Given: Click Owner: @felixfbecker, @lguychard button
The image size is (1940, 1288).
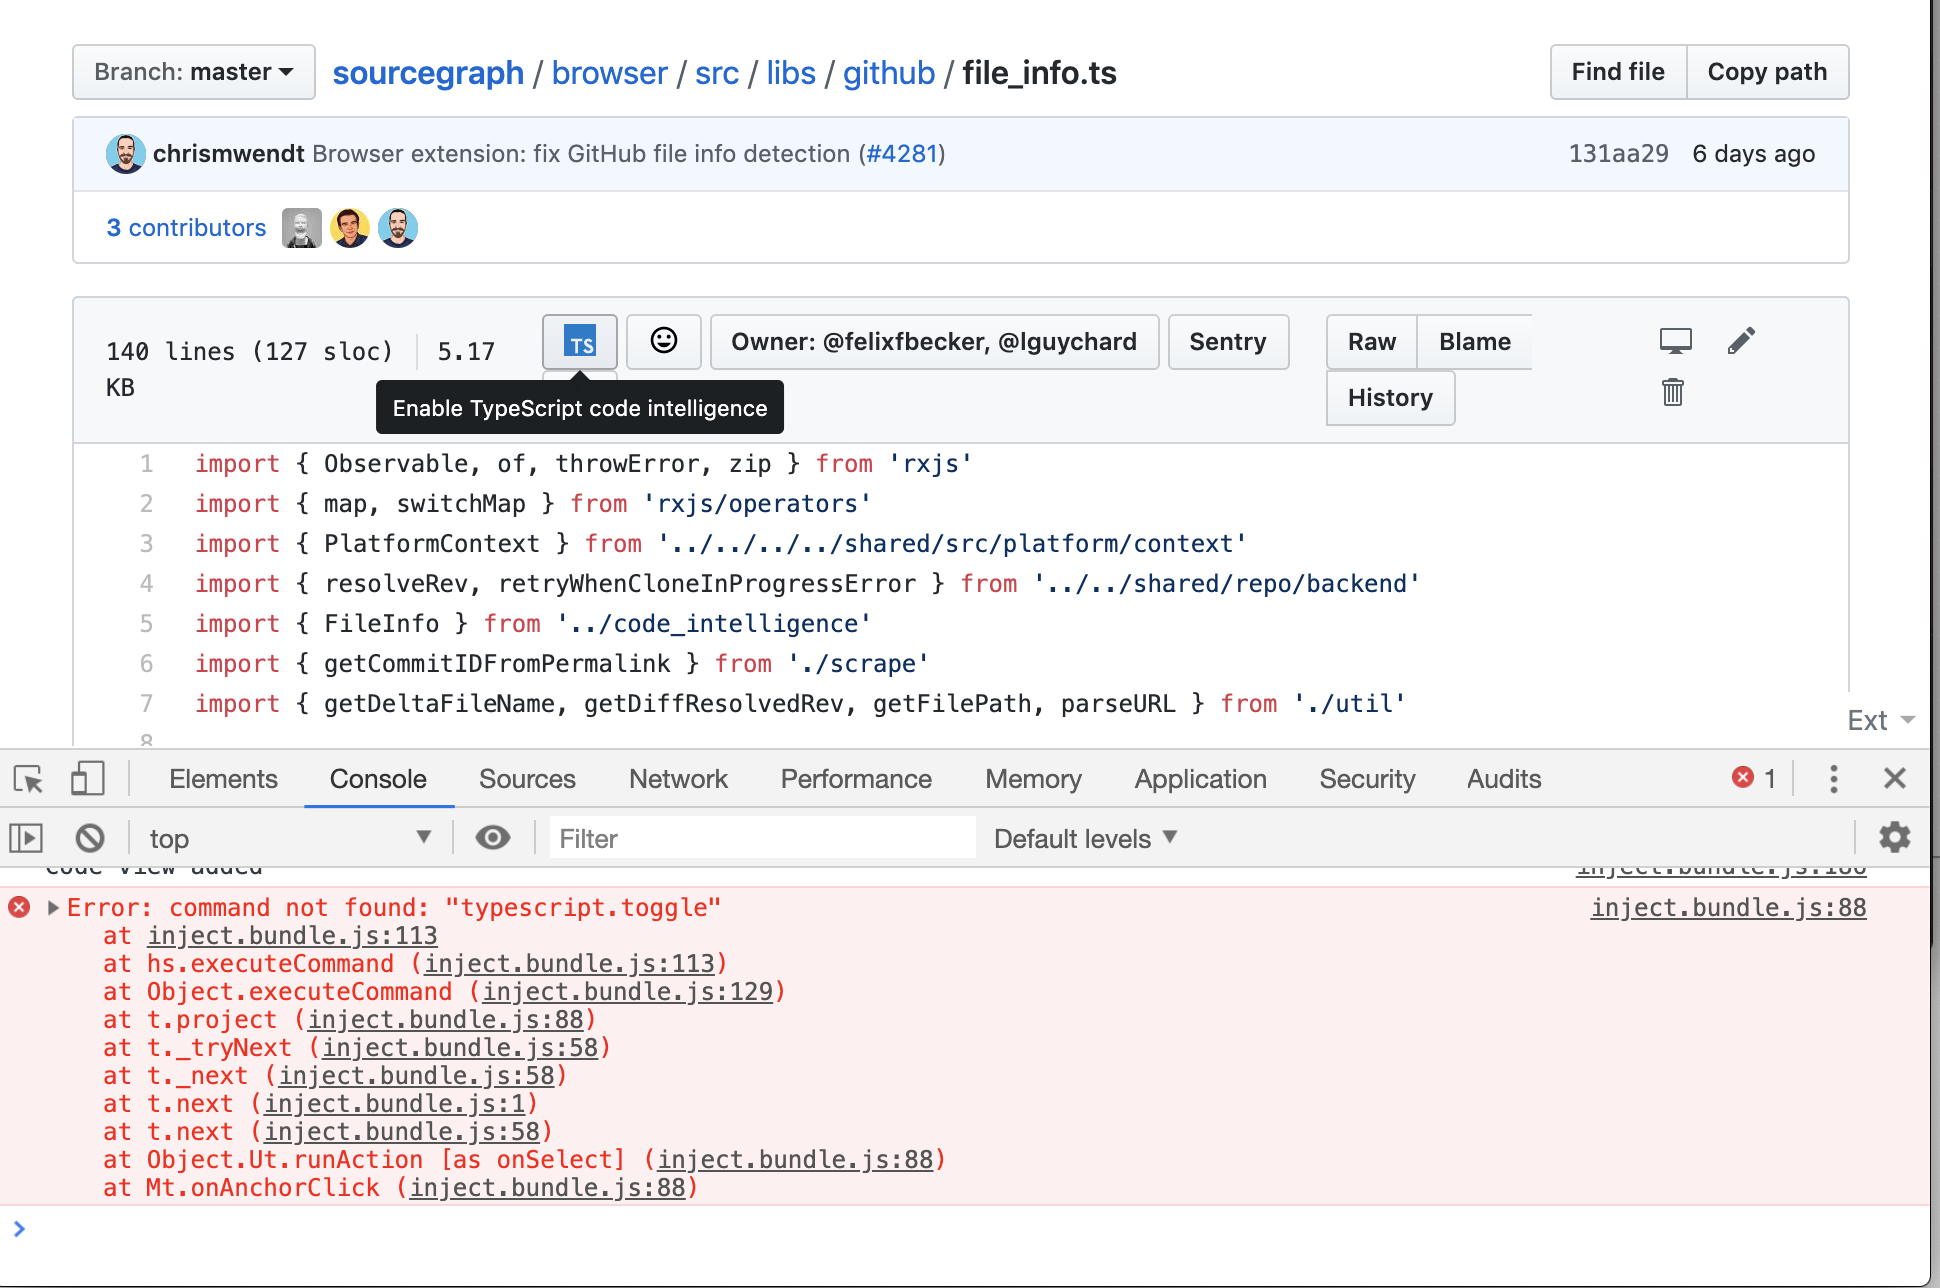Looking at the screenshot, I should [x=934, y=342].
